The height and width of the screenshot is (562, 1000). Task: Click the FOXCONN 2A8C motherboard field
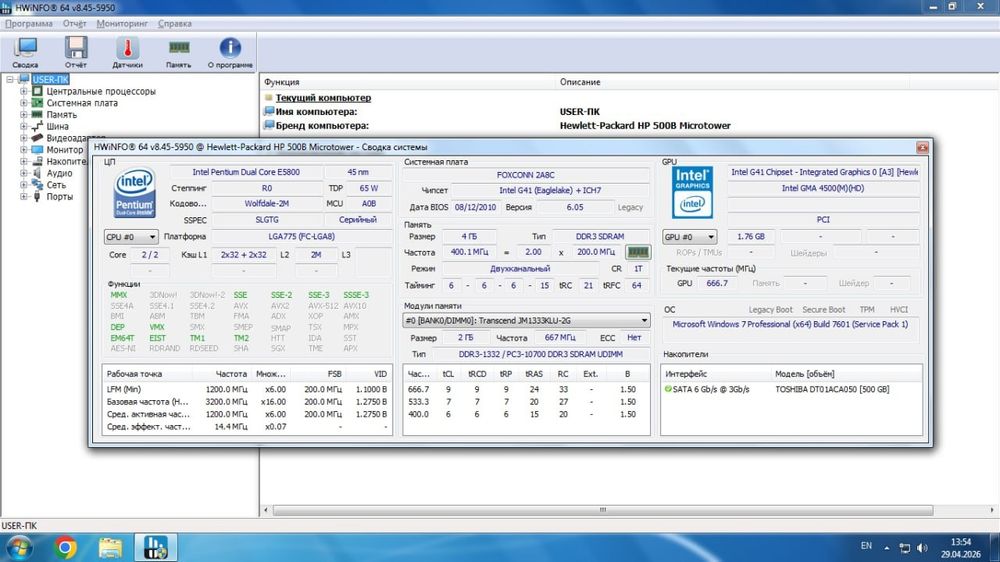click(526, 175)
